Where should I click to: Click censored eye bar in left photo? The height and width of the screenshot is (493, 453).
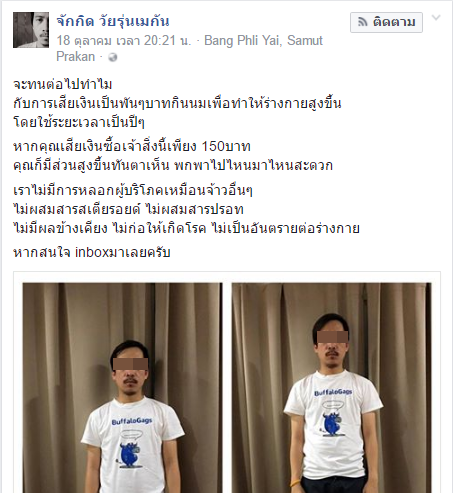pos(130,364)
